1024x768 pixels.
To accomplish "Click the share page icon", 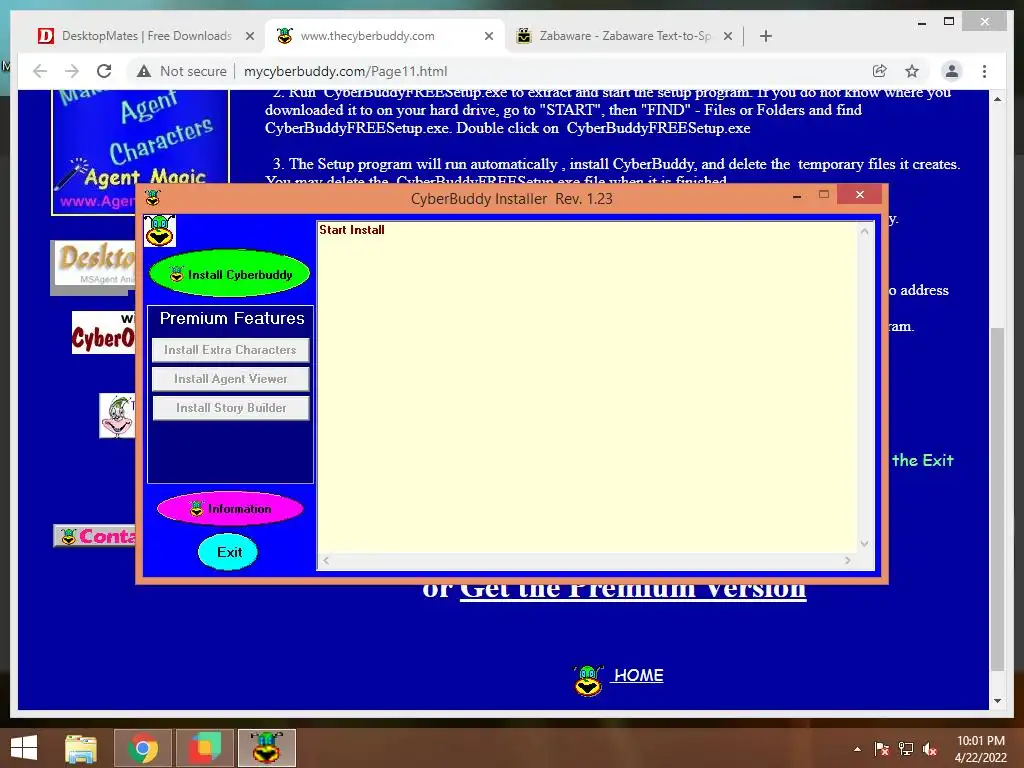I will pyautogui.click(x=880, y=71).
